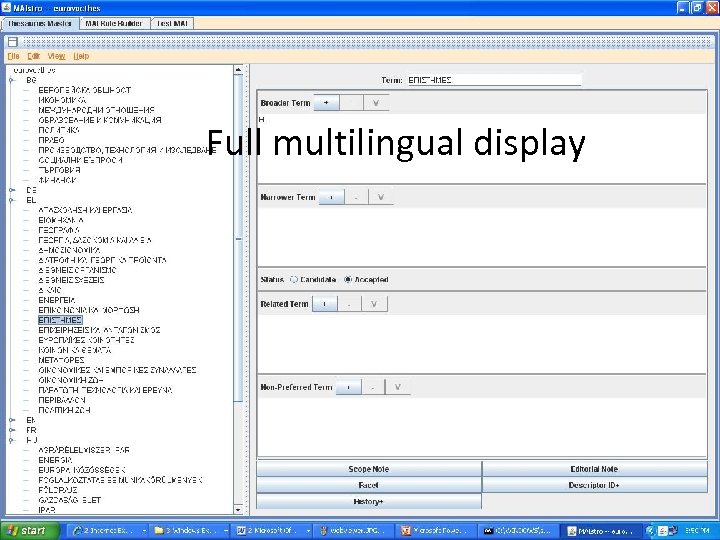Viewport: 720px width, 540px height.
Task: Switch to command prompt taskbar item
Action: click(519, 531)
